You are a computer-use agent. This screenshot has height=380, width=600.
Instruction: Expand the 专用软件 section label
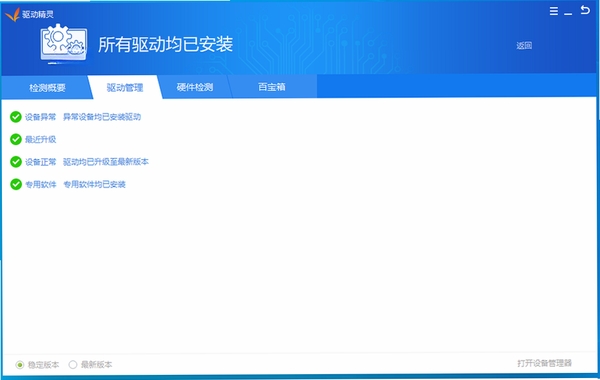click(x=41, y=185)
